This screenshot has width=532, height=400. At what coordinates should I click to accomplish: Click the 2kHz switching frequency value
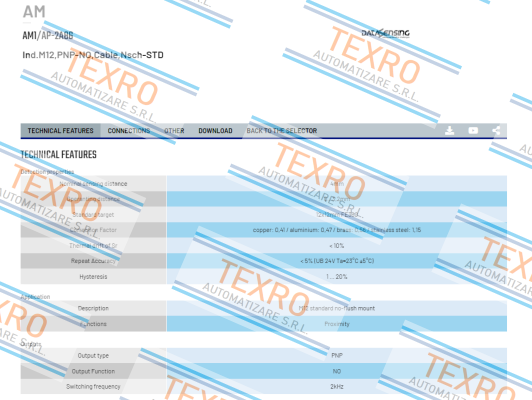(337, 387)
